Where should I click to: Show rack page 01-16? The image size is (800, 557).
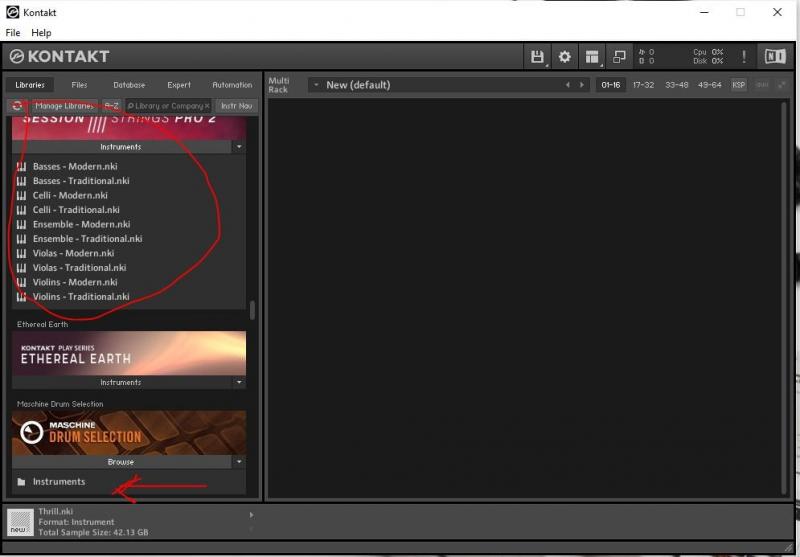(611, 85)
